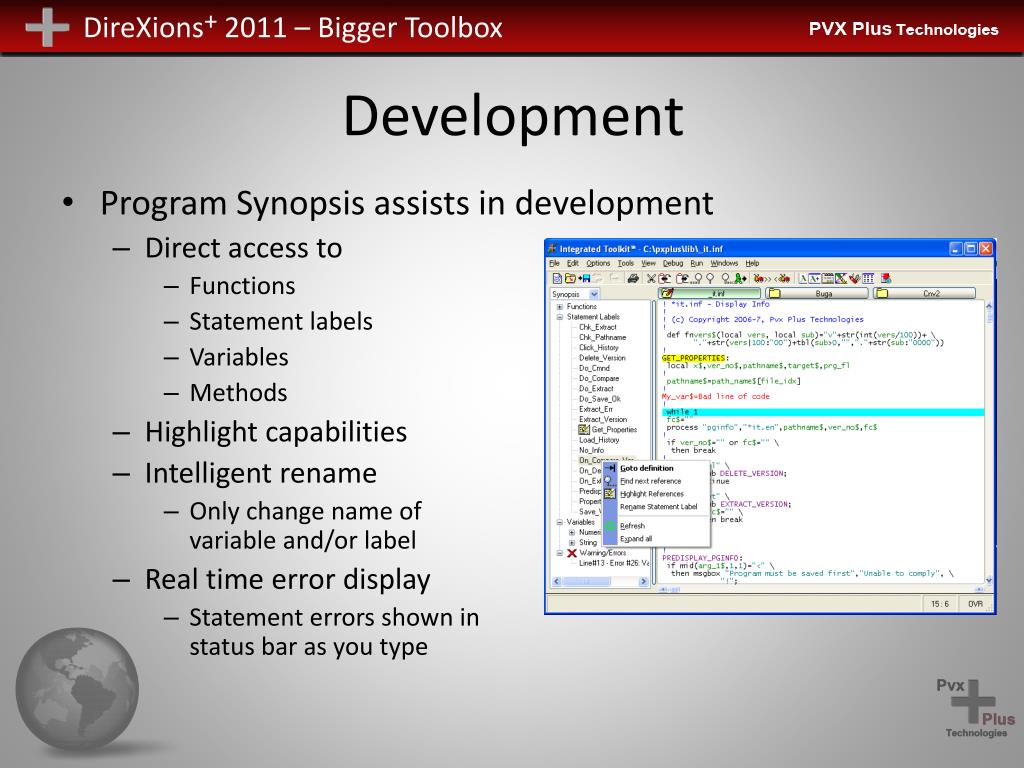This screenshot has height=768, width=1024.
Task: Select Chk_Extract statement label
Action: click(x=598, y=327)
